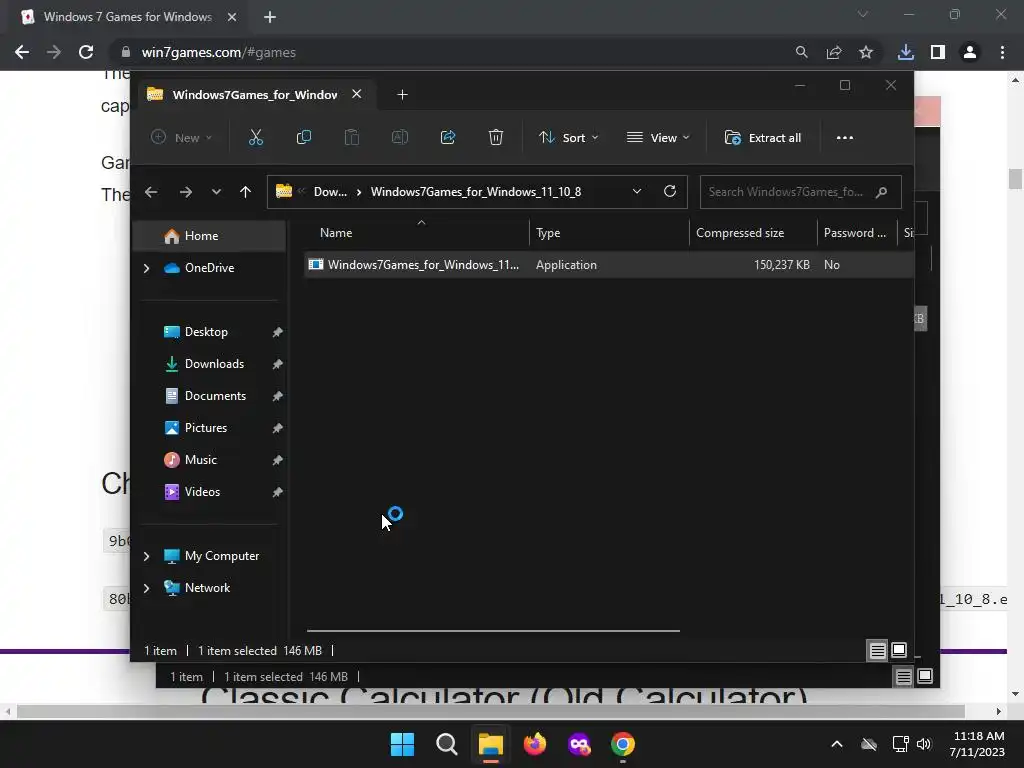Click the Explorer horizontal scrollbar

[x=493, y=631]
